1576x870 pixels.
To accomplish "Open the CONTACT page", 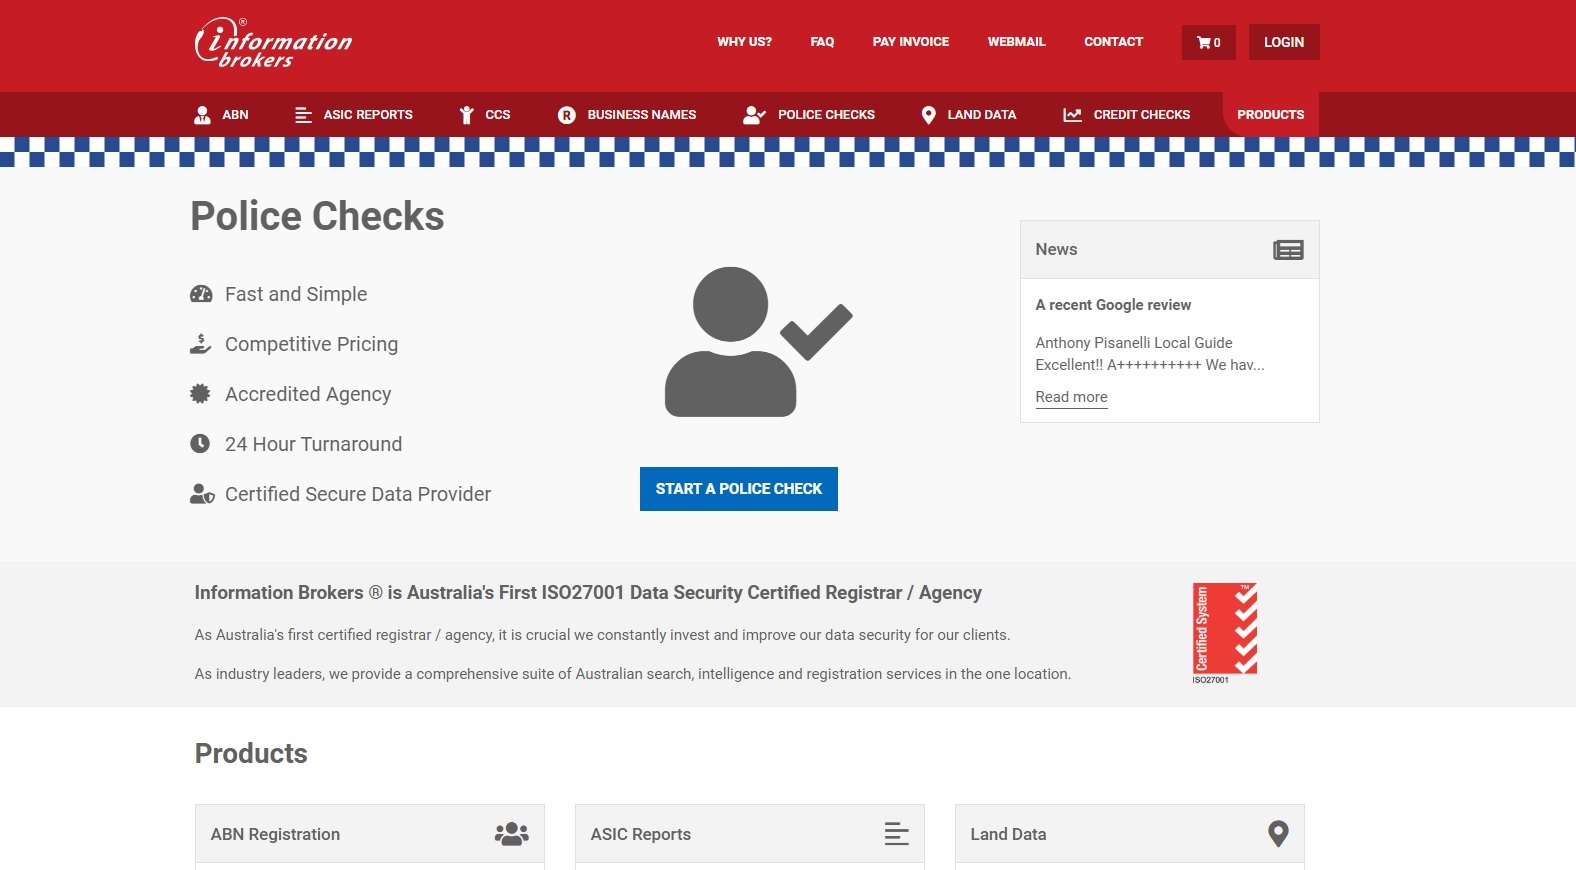I will [1113, 42].
